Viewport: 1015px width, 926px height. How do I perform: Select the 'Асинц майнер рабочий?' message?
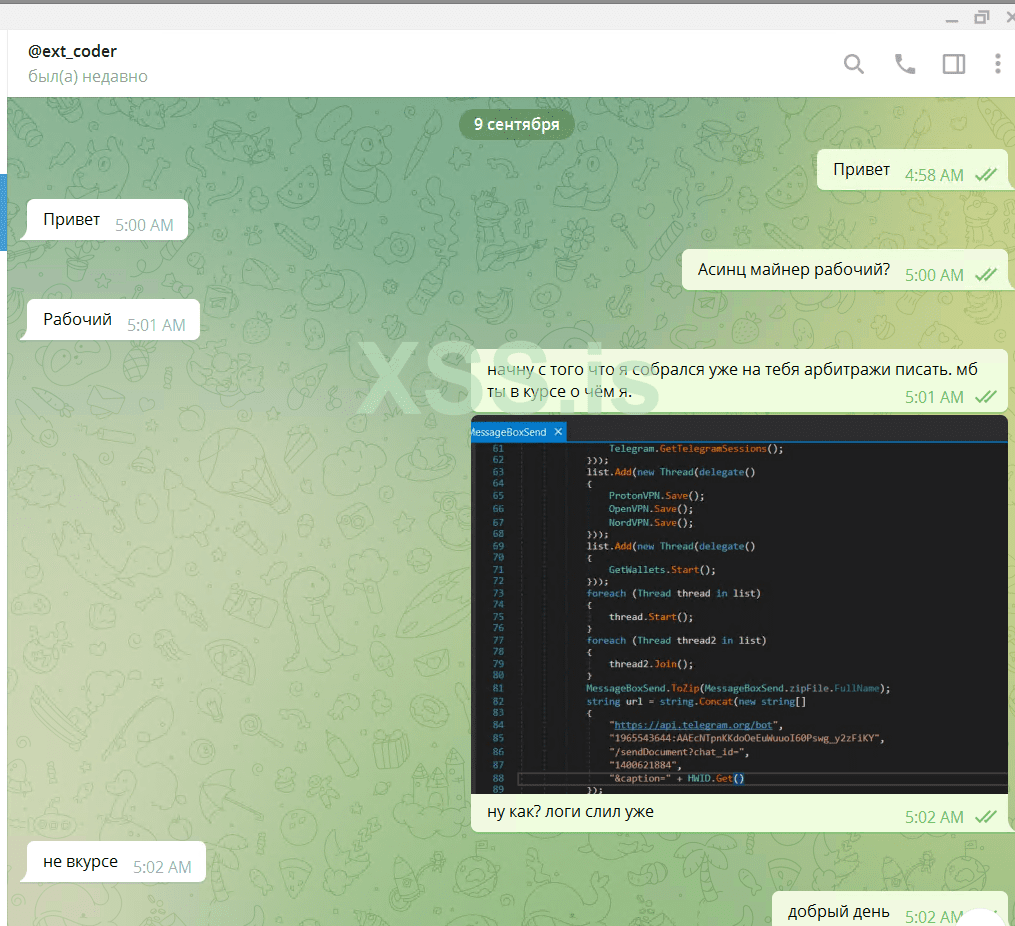pyautogui.click(x=845, y=270)
